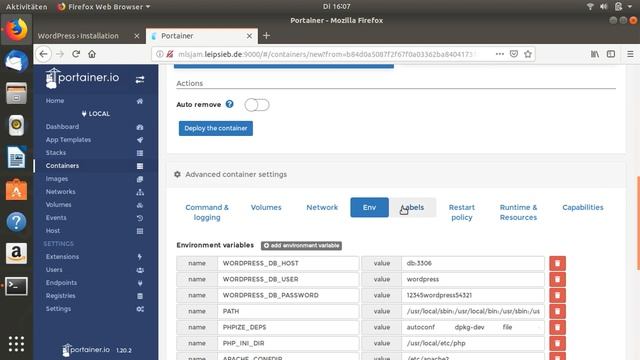The height and width of the screenshot is (360, 640).
Task: Bookmark this page with the star icon
Action: (x=528, y=54)
